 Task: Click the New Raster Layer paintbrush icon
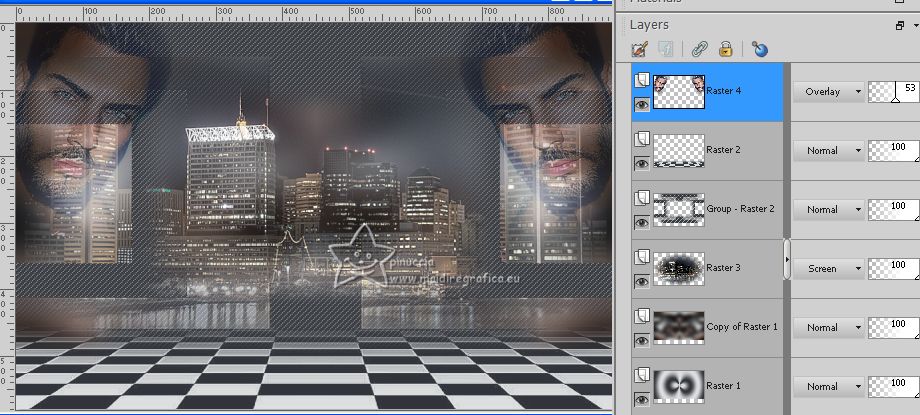pyautogui.click(x=640, y=49)
